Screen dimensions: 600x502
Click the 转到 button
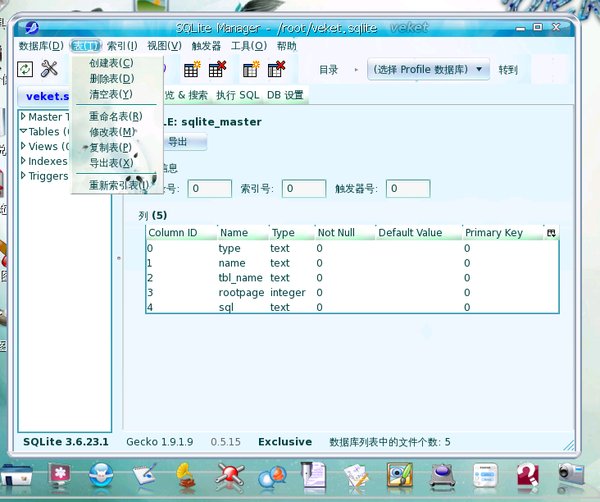509,70
